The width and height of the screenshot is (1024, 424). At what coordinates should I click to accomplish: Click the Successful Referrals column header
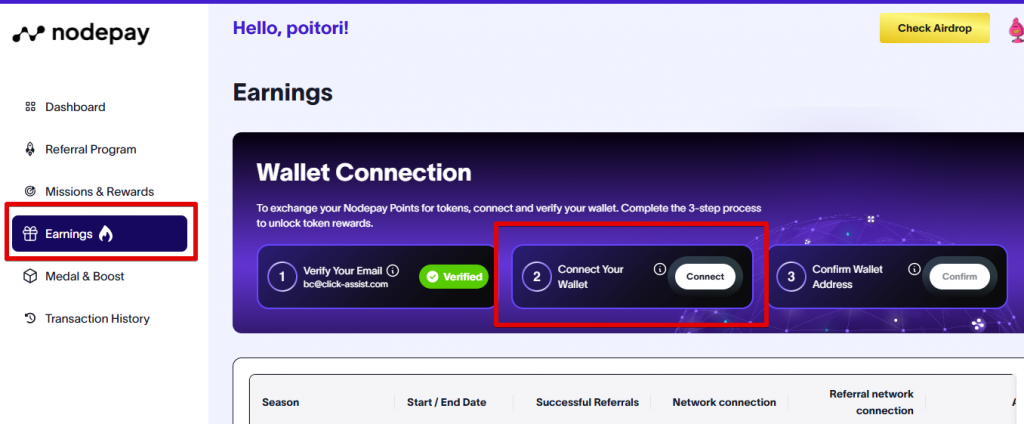pyautogui.click(x=587, y=402)
